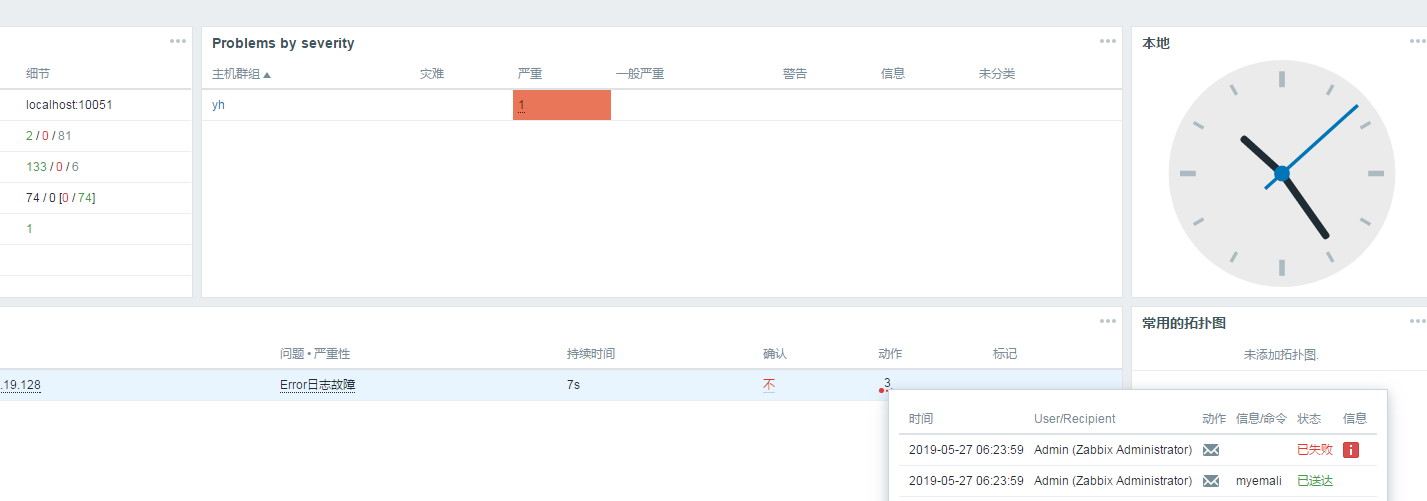Click the 一般严重 column header
This screenshot has height=501, width=1427.
click(x=640, y=74)
